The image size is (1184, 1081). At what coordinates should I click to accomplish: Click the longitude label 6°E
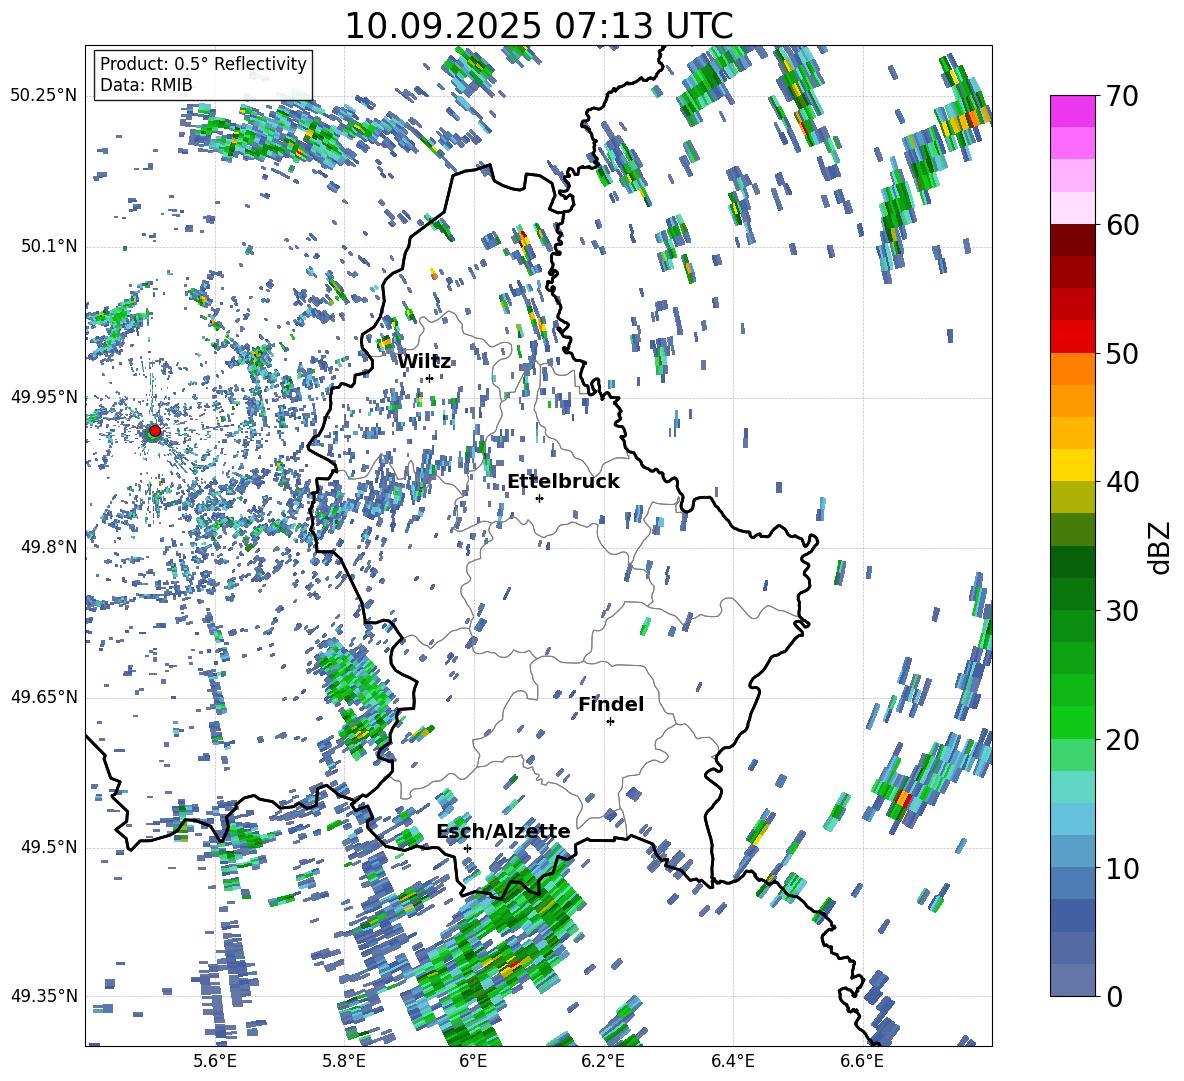473,1062
